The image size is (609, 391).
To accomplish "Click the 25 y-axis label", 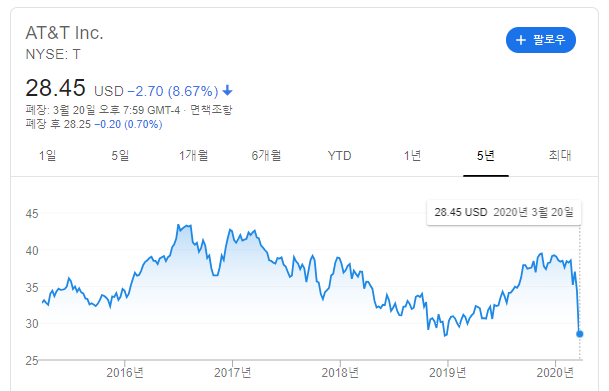I will coord(32,361).
